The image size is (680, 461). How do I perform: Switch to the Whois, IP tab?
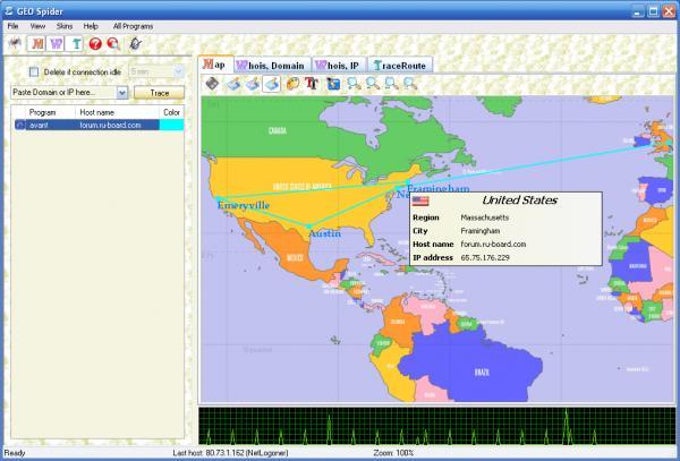[x=339, y=65]
